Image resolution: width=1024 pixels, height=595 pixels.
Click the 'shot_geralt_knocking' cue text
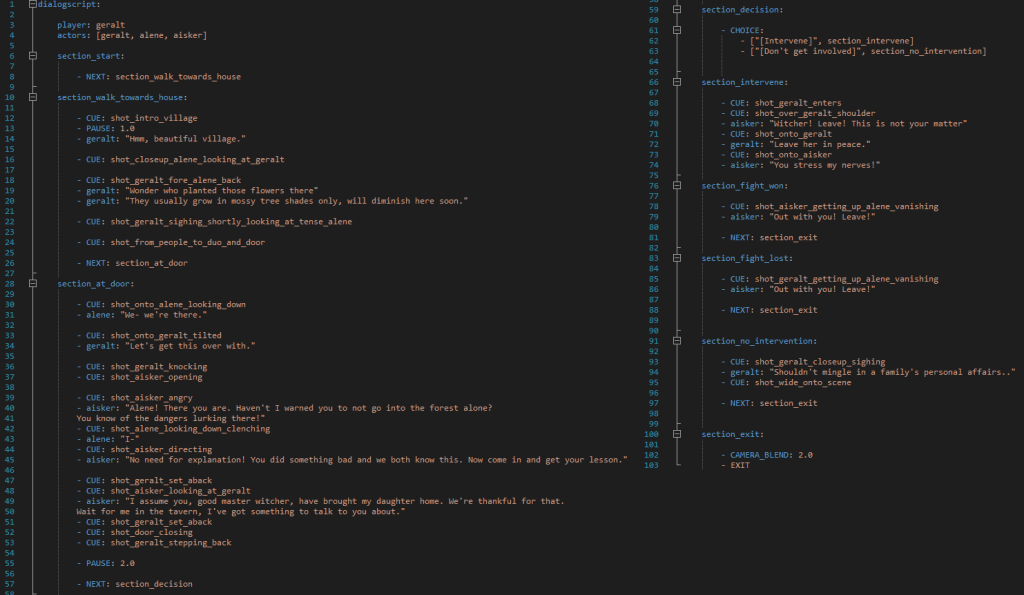[x=150, y=367]
